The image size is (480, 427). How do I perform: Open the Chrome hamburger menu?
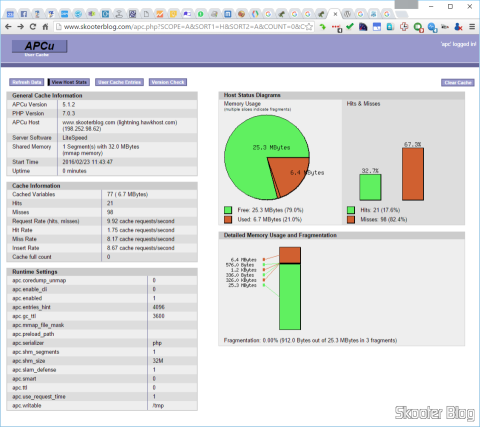pyautogui.click(x=472, y=27)
